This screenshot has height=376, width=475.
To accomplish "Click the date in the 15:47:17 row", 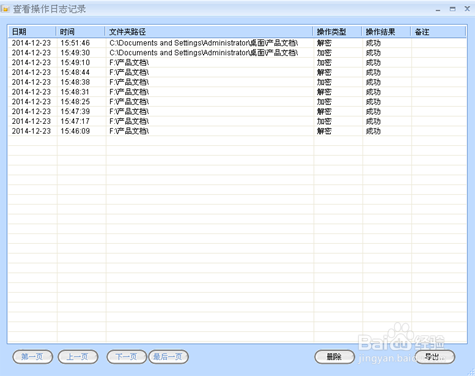I will [x=31, y=121].
